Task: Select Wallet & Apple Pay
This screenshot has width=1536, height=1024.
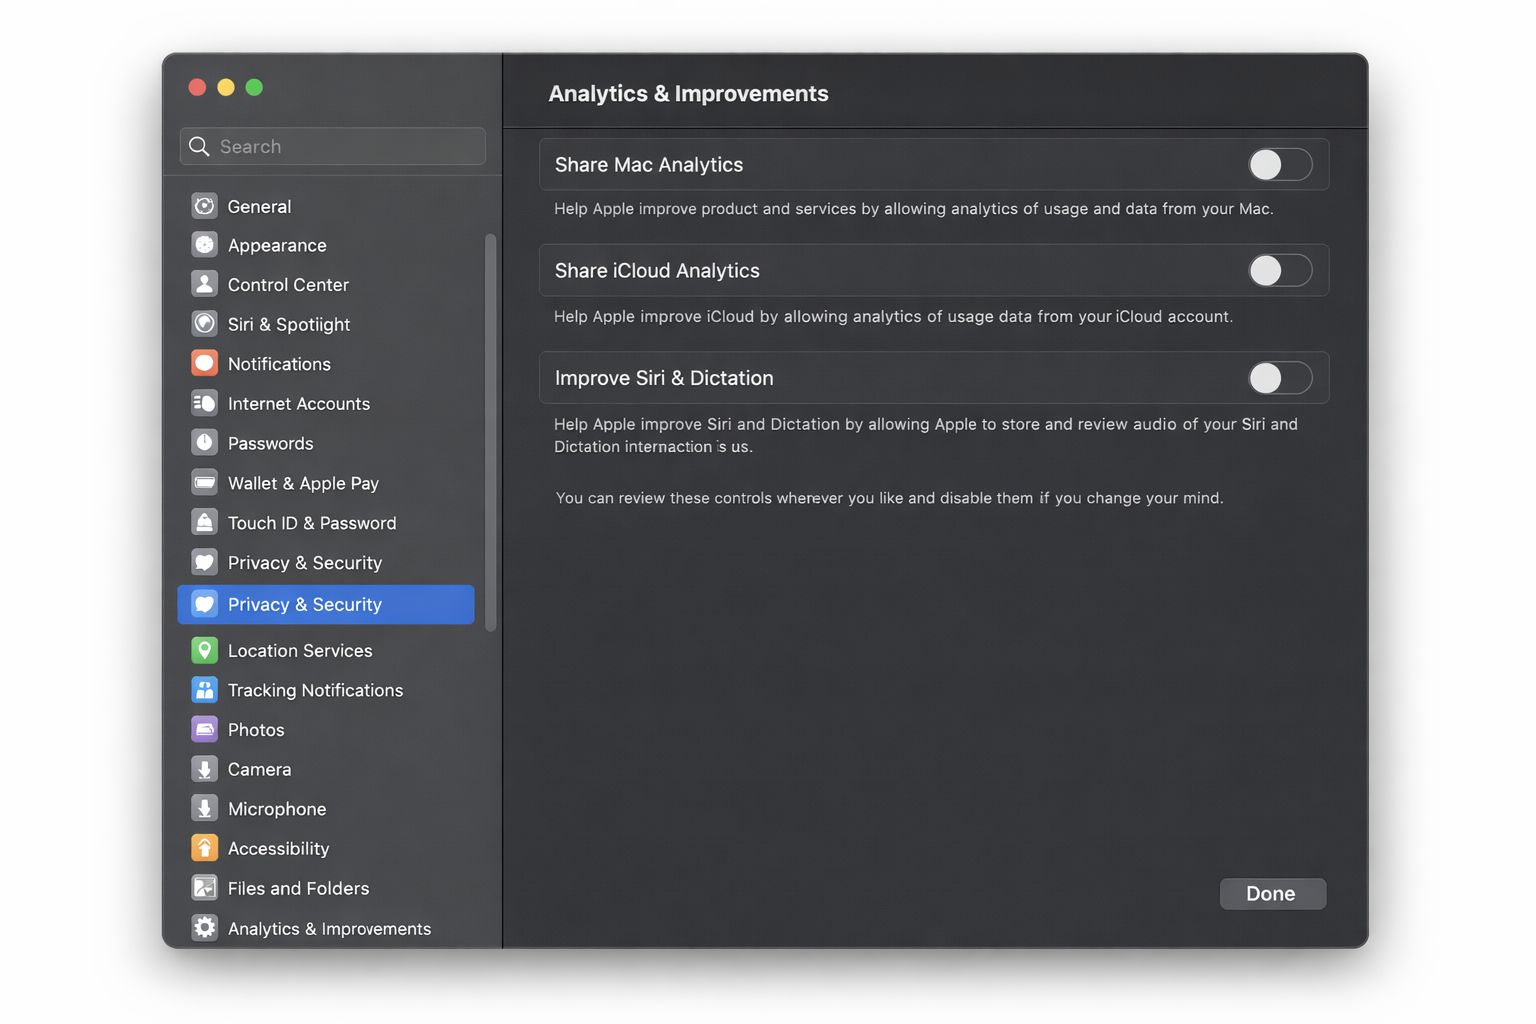Action: click(303, 483)
